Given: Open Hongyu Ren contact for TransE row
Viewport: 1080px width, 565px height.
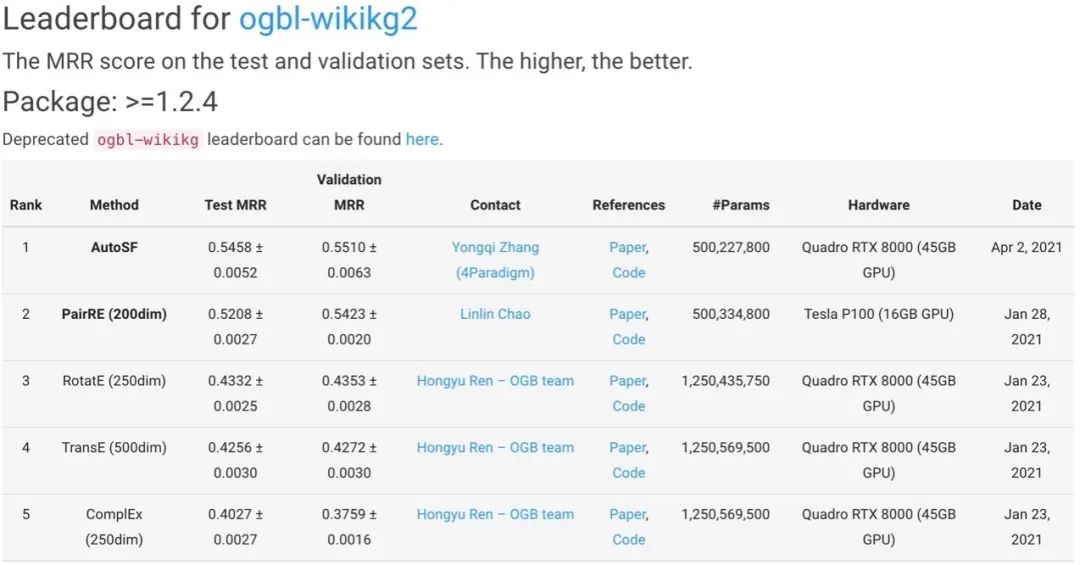Looking at the screenshot, I should [495, 448].
